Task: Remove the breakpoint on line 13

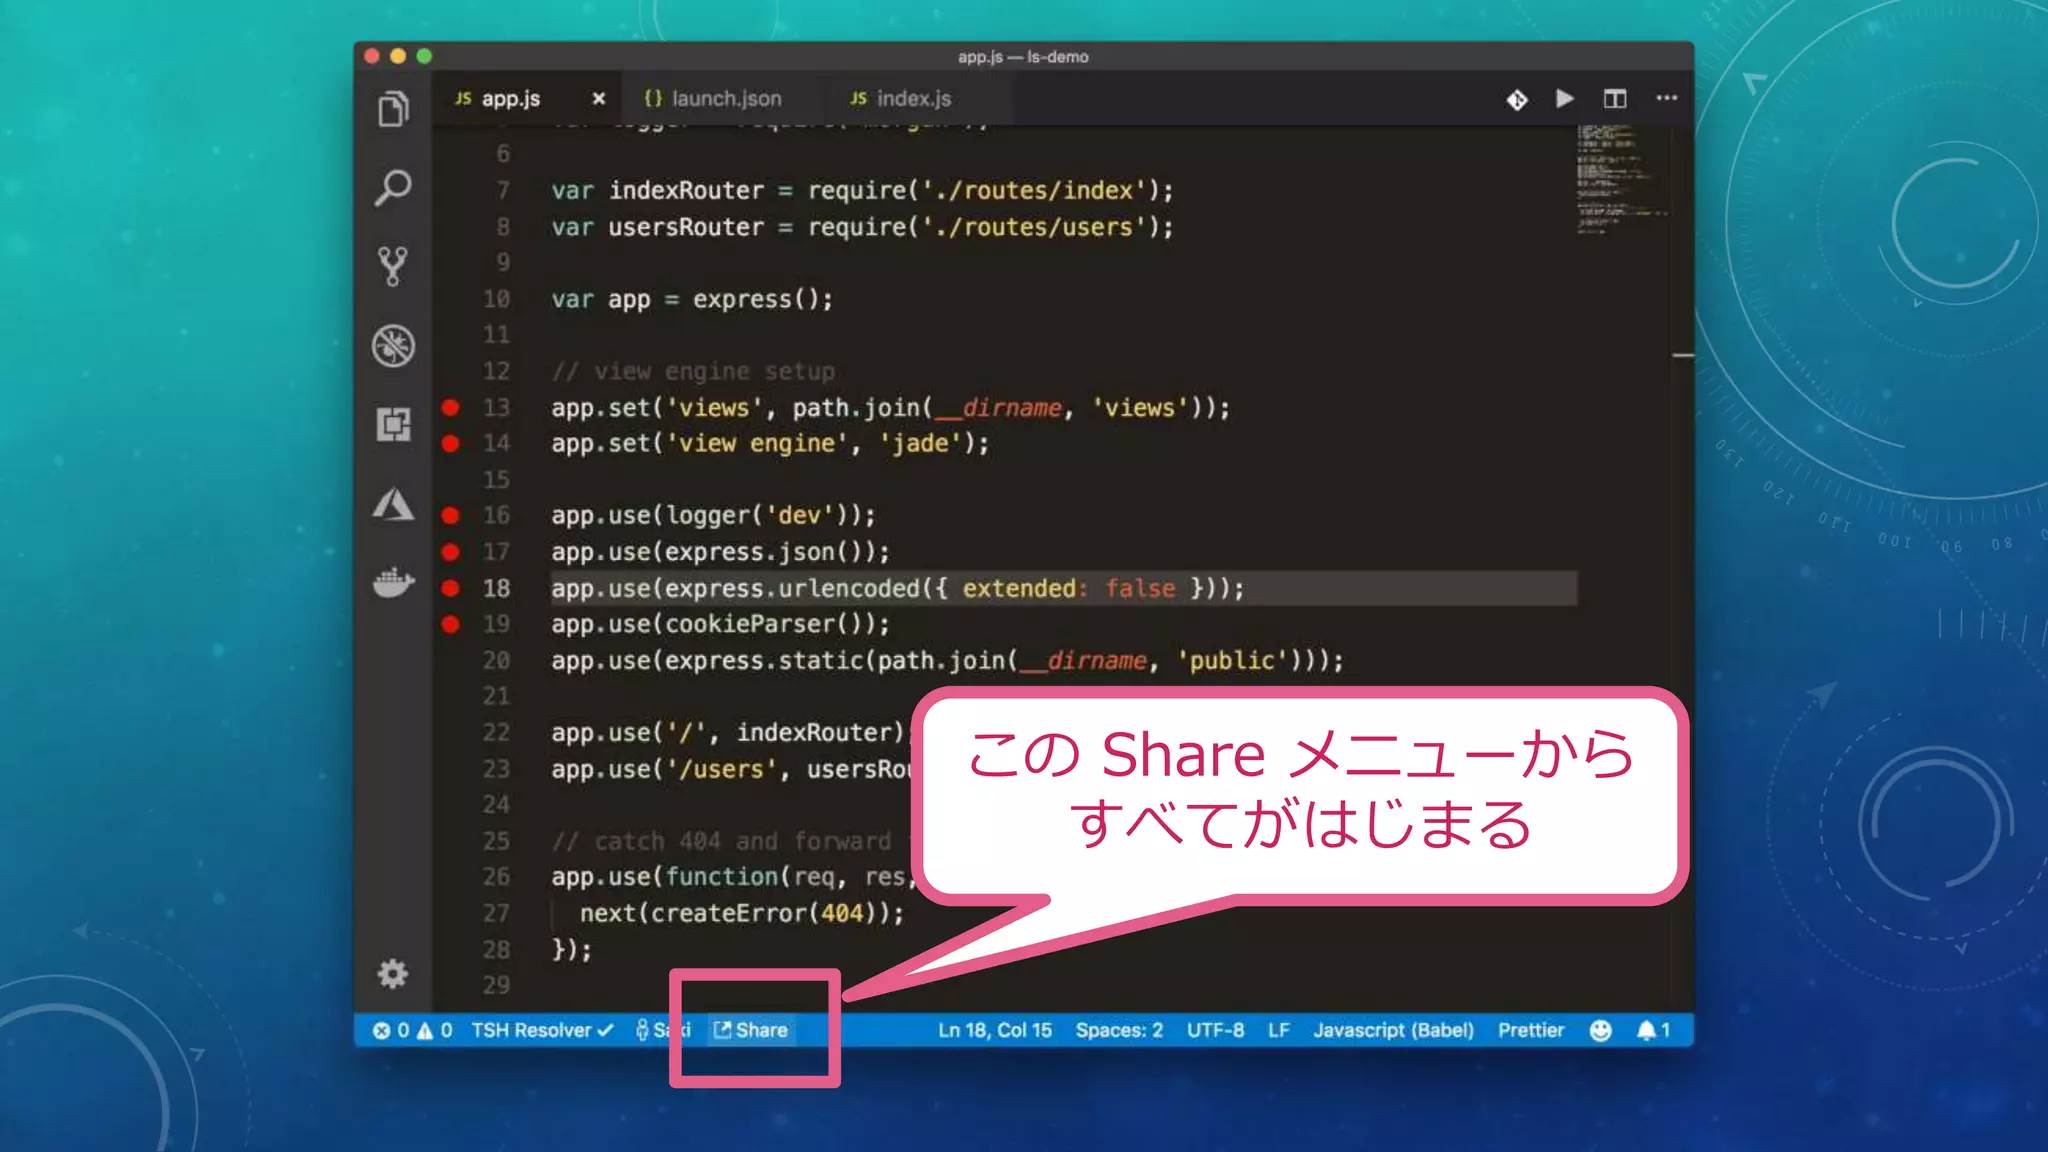Action: pyautogui.click(x=451, y=407)
